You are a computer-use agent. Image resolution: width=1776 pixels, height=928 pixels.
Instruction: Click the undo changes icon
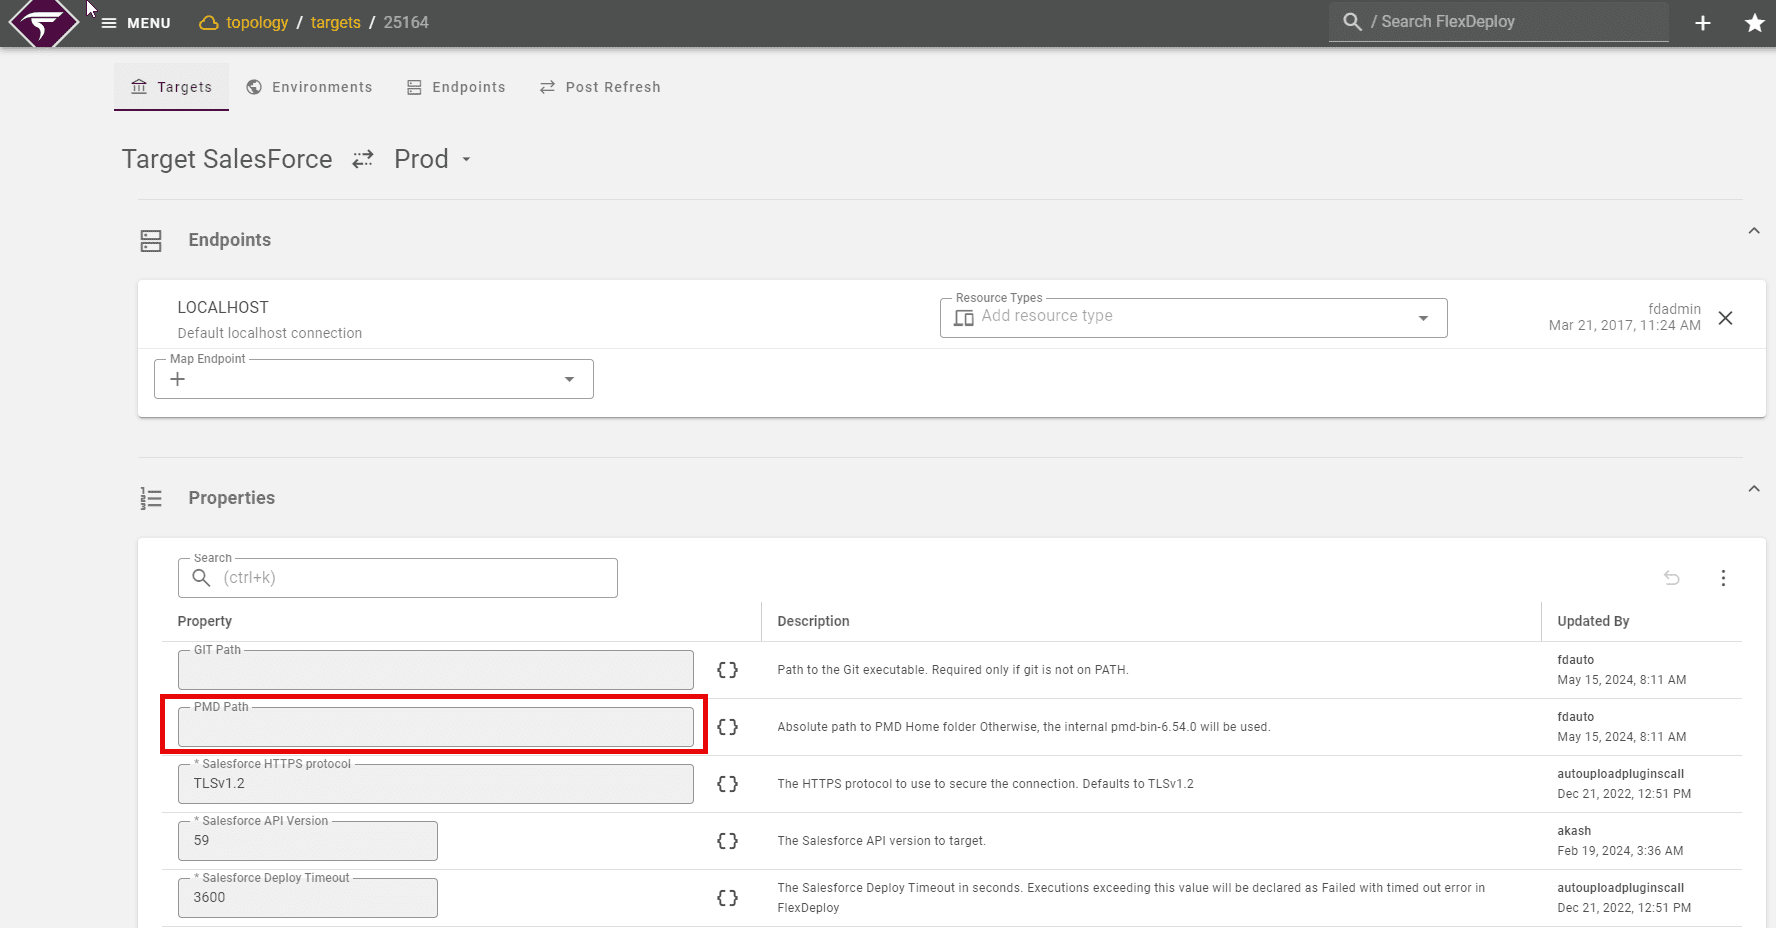click(1672, 578)
